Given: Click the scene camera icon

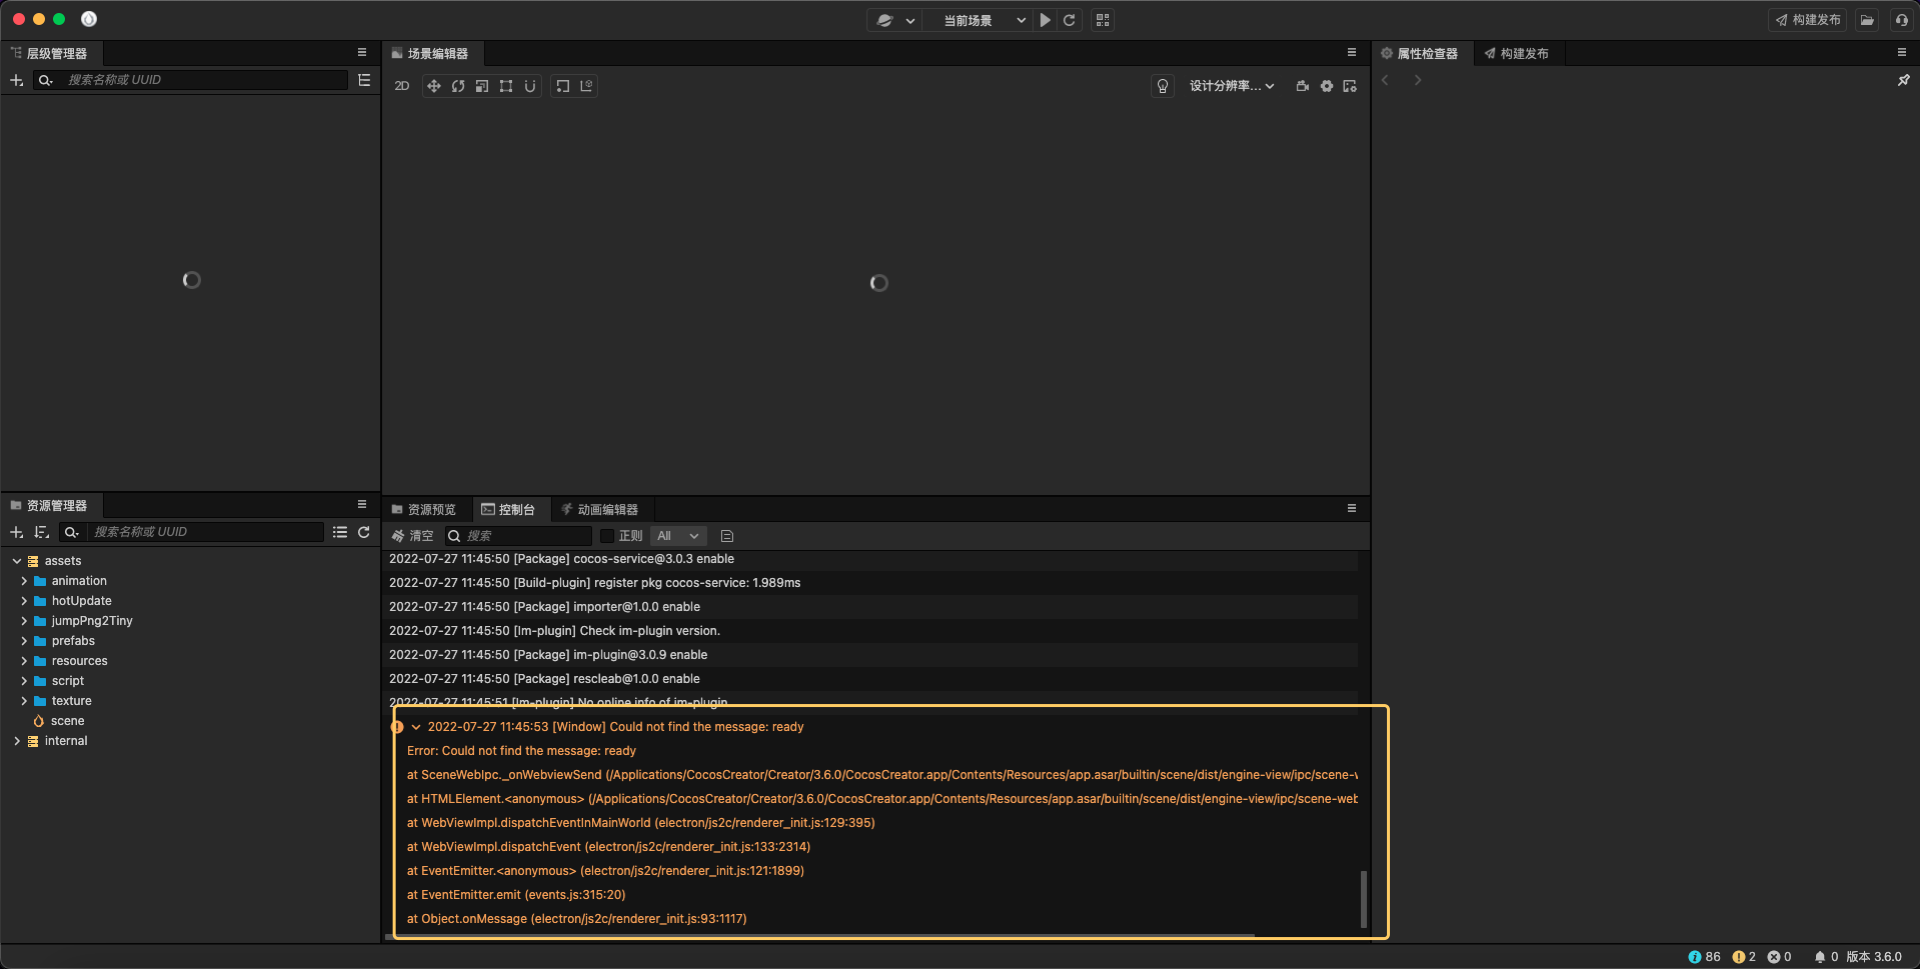Looking at the screenshot, I should pos(1302,86).
